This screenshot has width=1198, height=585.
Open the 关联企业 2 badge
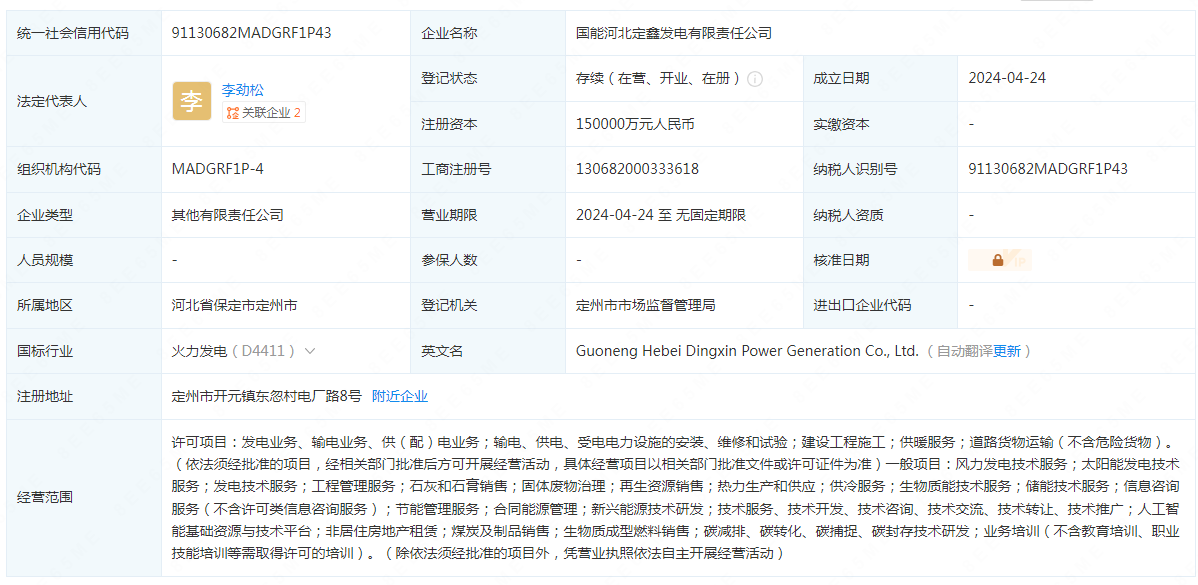click(264, 113)
